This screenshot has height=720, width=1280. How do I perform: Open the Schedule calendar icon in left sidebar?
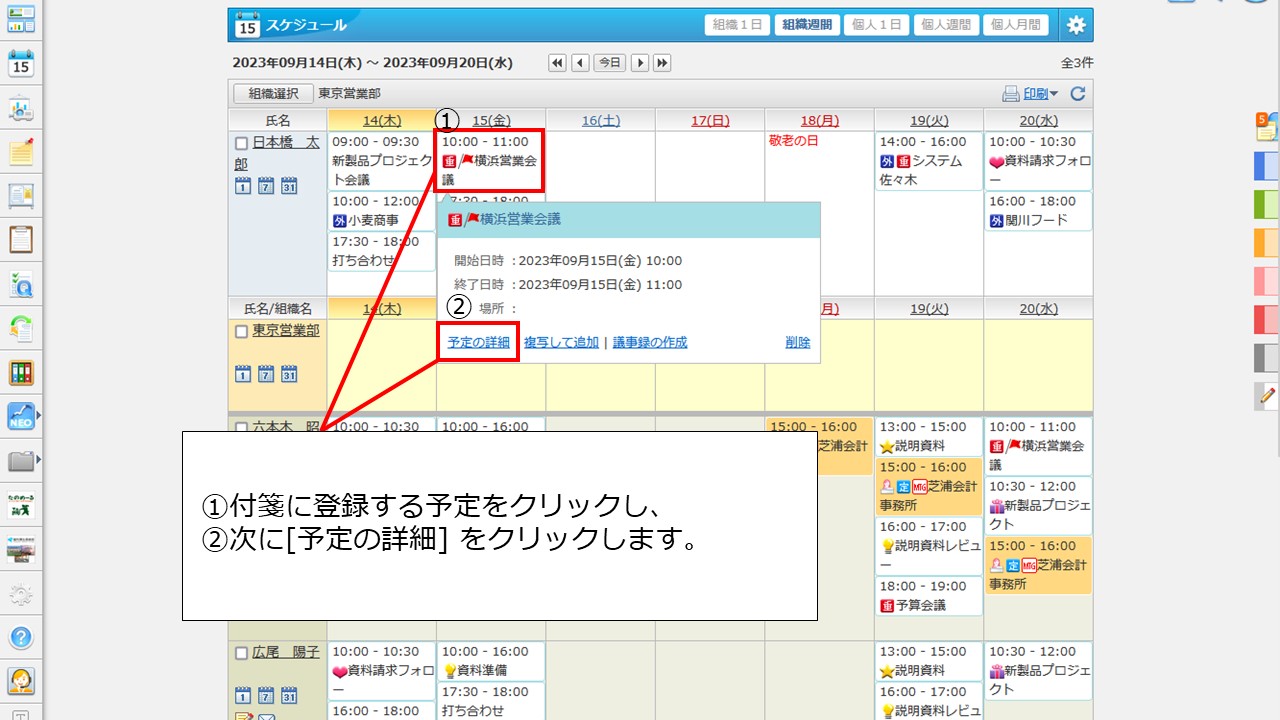pos(22,65)
